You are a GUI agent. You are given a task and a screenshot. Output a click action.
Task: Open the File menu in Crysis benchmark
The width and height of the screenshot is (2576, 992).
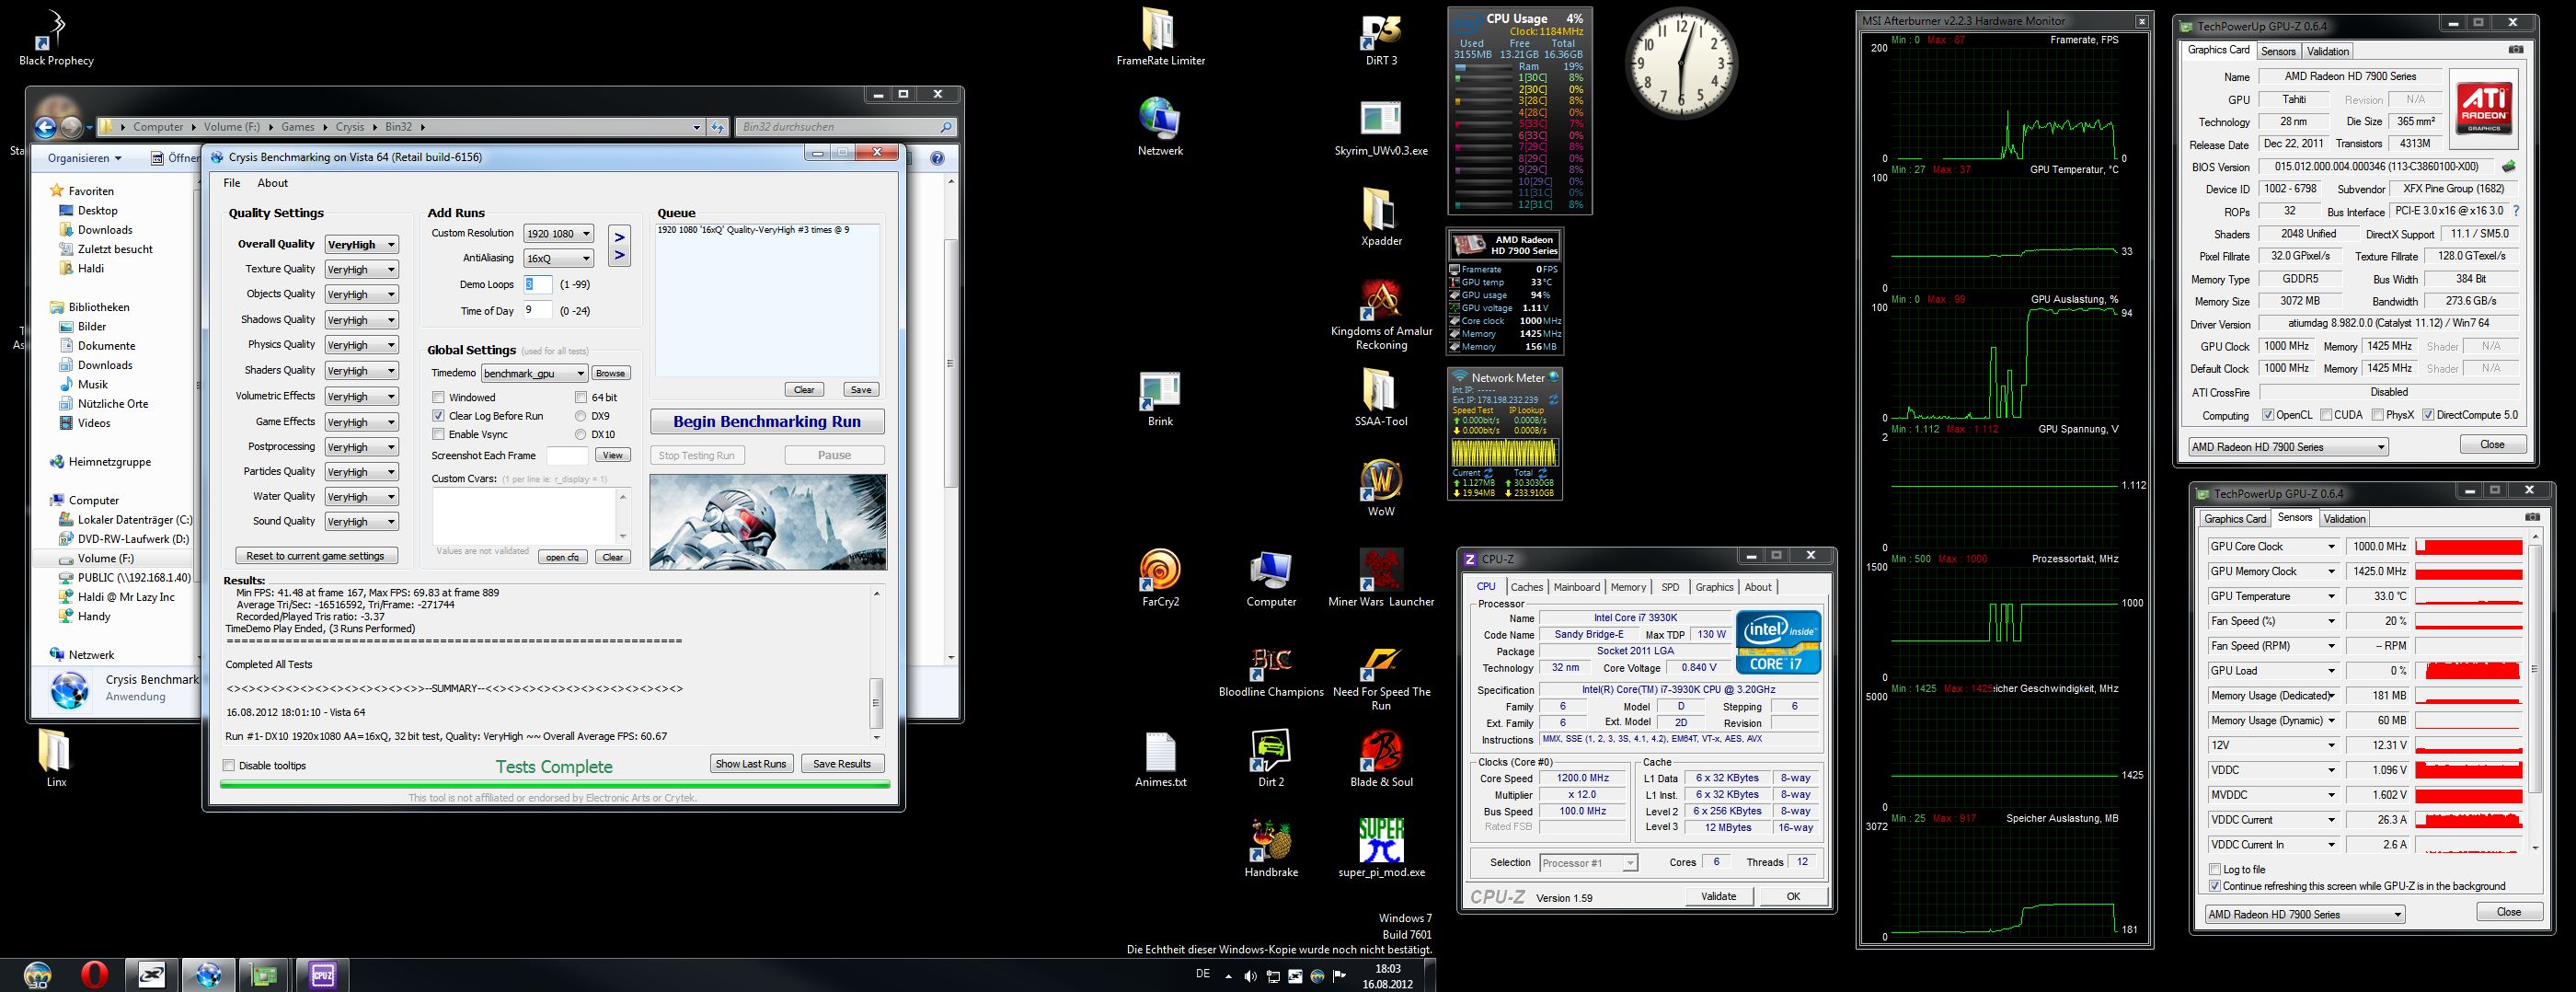[232, 183]
